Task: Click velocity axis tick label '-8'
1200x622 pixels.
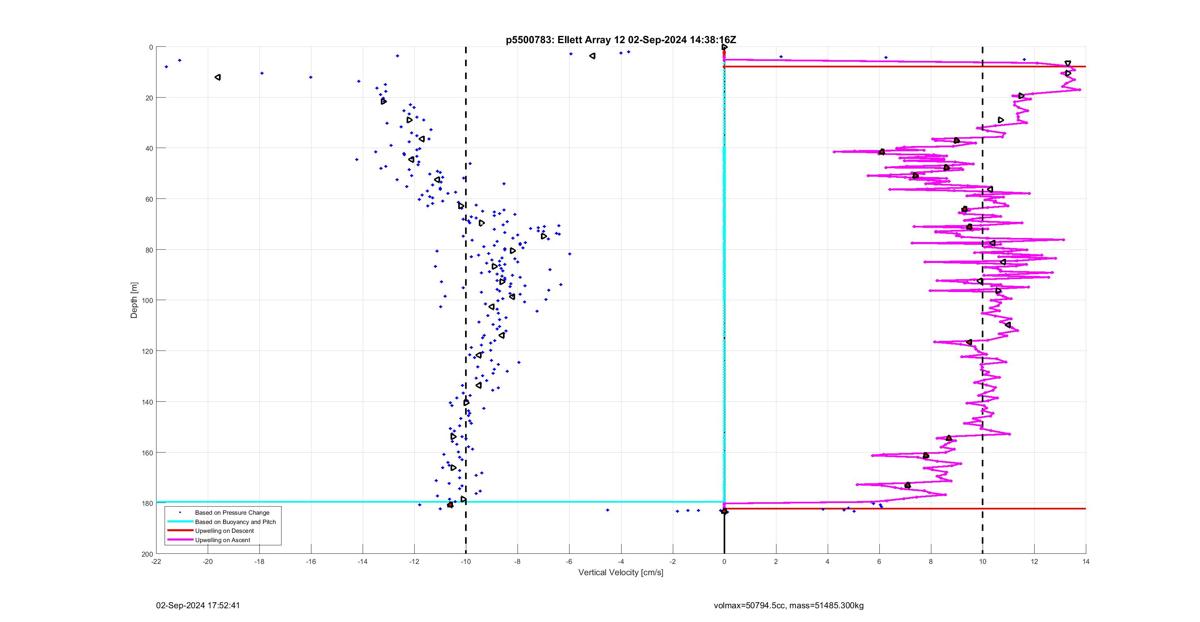Action: click(517, 561)
